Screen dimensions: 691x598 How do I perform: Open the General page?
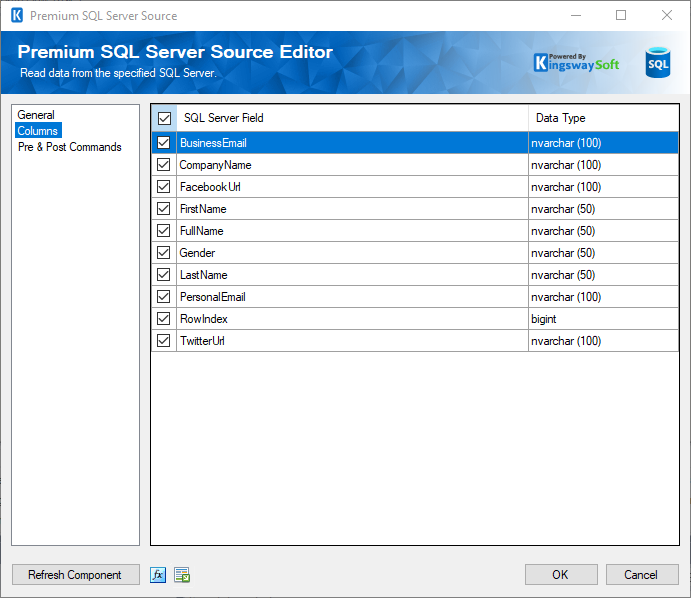36,115
